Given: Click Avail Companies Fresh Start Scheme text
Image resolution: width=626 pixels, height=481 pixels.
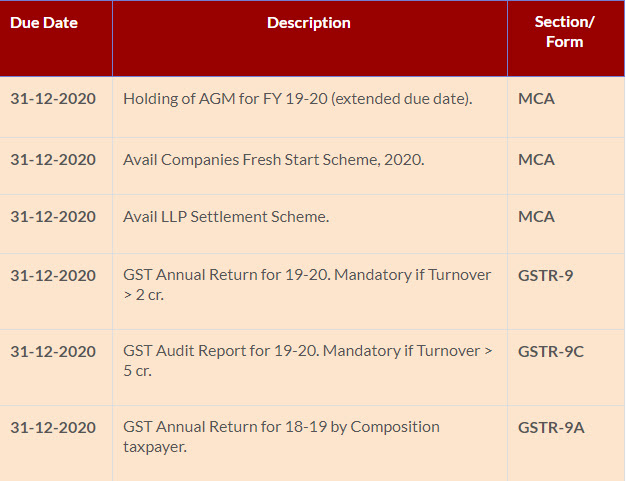Looking at the screenshot, I should tap(273, 159).
